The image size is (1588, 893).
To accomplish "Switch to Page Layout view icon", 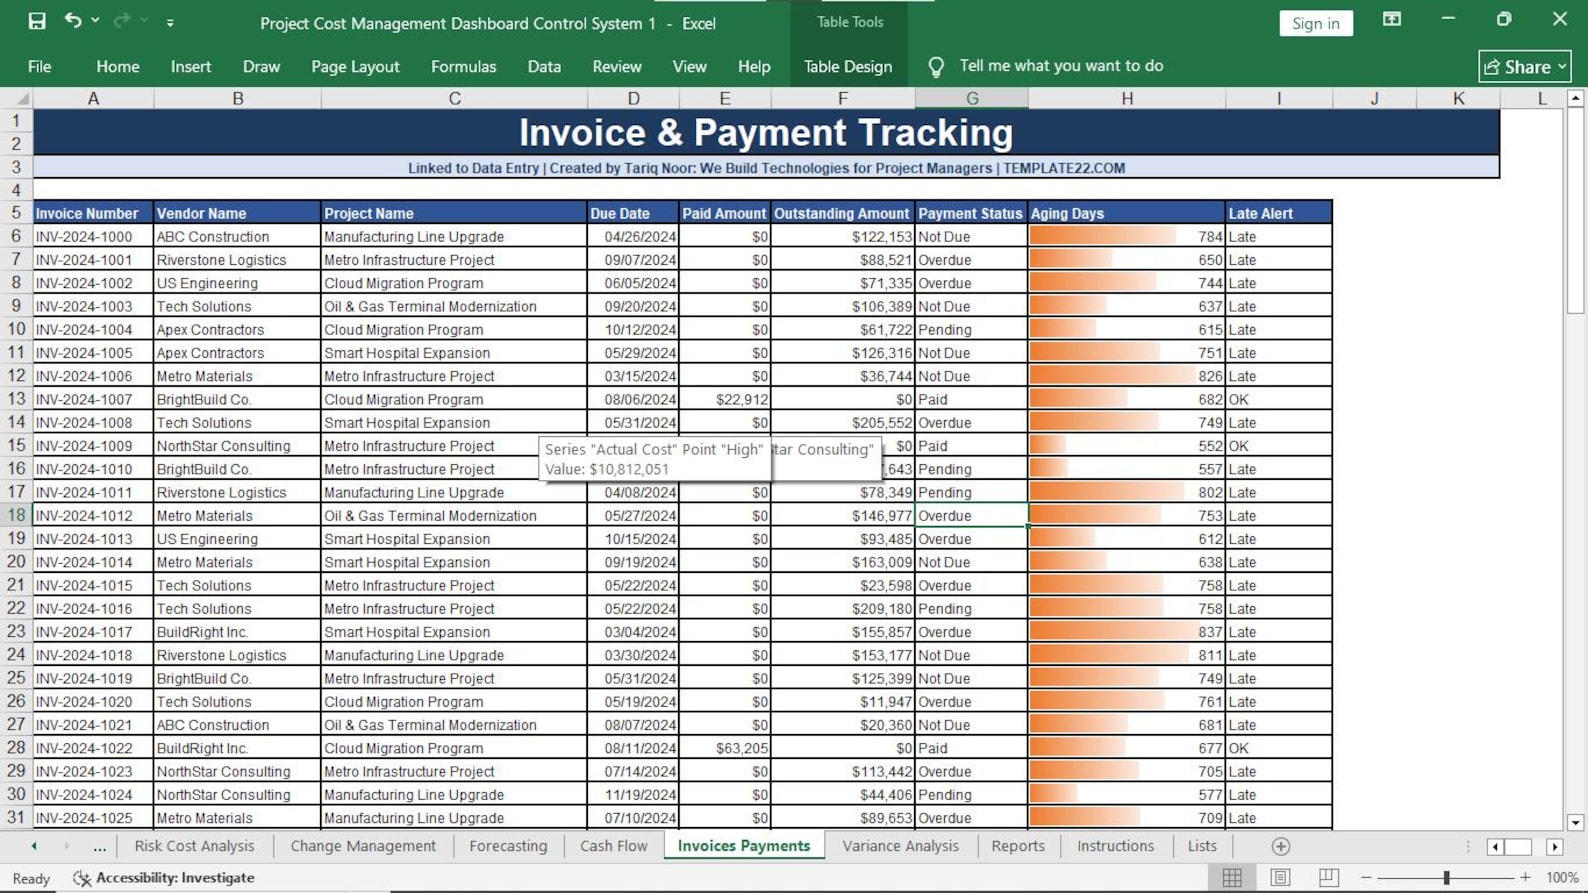I will (1280, 877).
